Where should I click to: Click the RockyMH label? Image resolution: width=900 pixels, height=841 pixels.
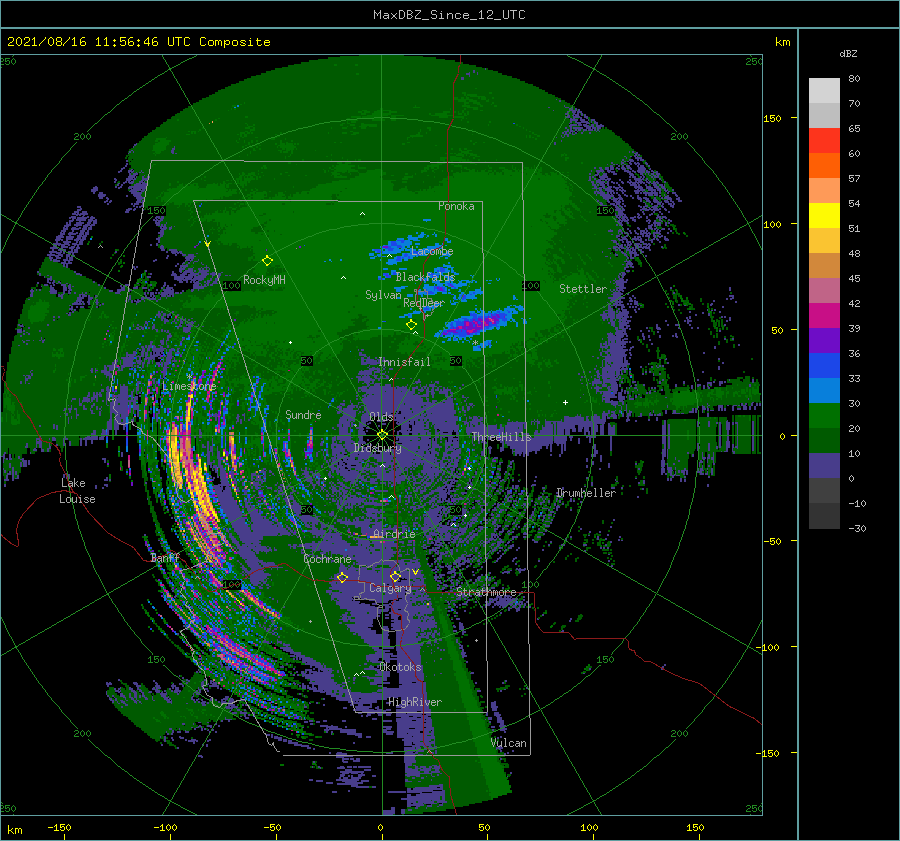264,280
